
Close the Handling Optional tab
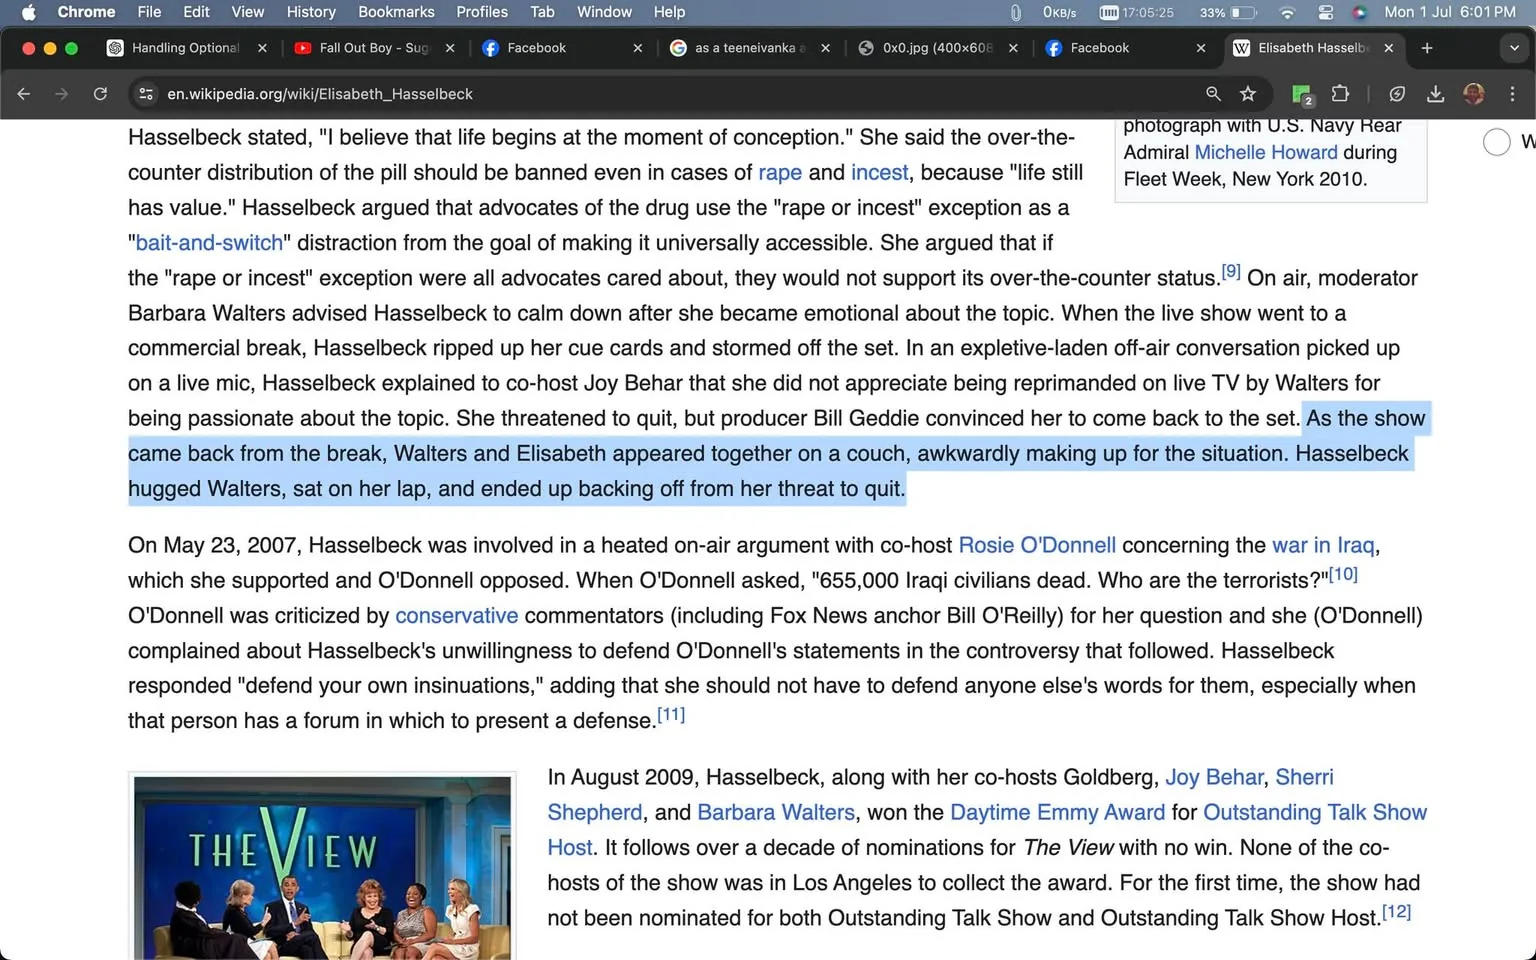click(262, 48)
